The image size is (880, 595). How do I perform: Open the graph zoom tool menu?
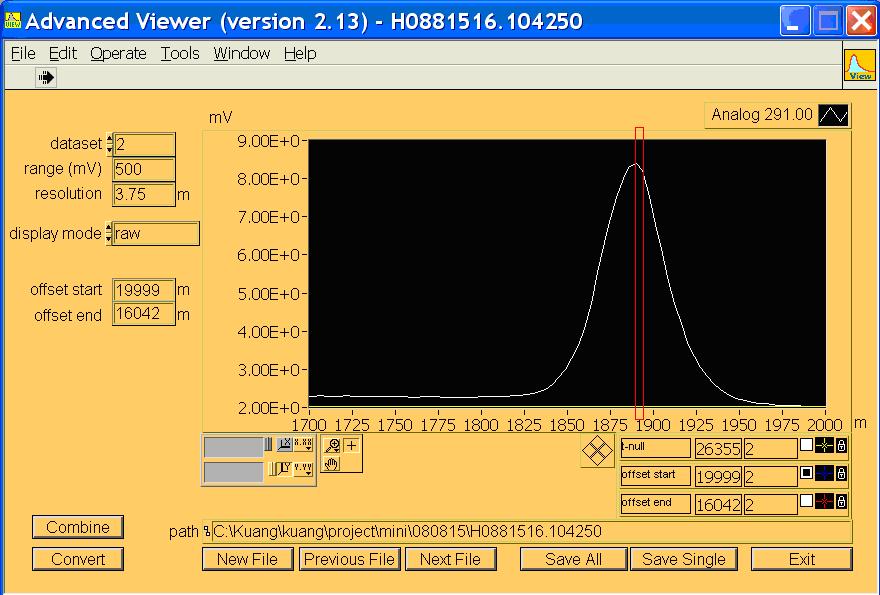(332, 446)
